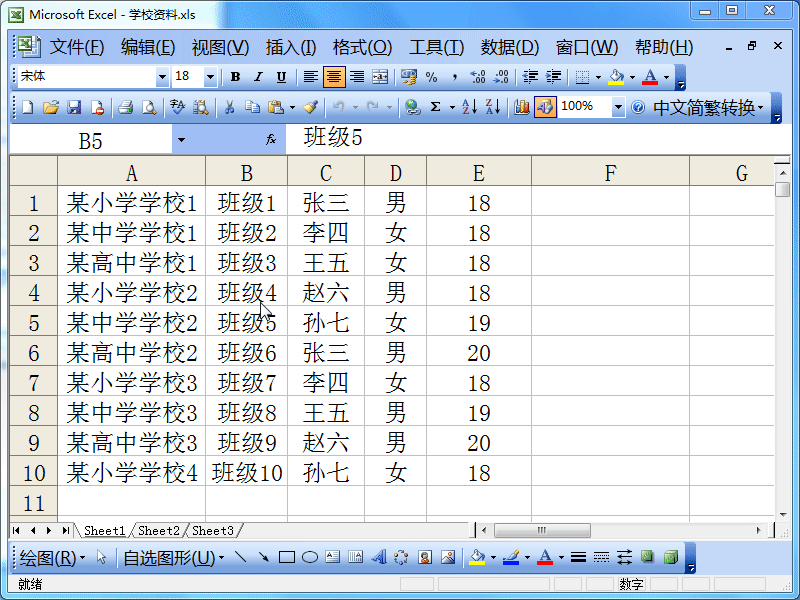This screenshot has width=800, height=600.
Task: Align text right
Action: point(357,78)
